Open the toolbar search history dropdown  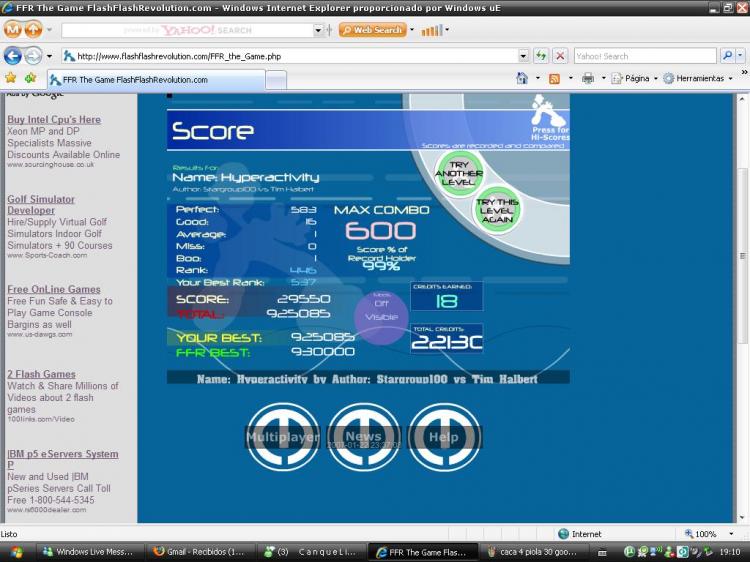pos(318,30)
